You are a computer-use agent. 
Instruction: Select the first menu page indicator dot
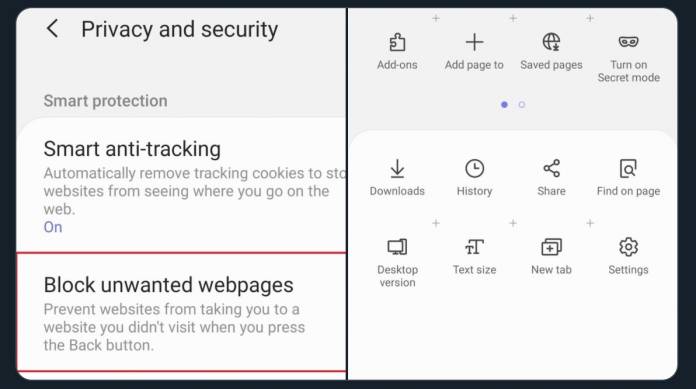coord(504,105)
